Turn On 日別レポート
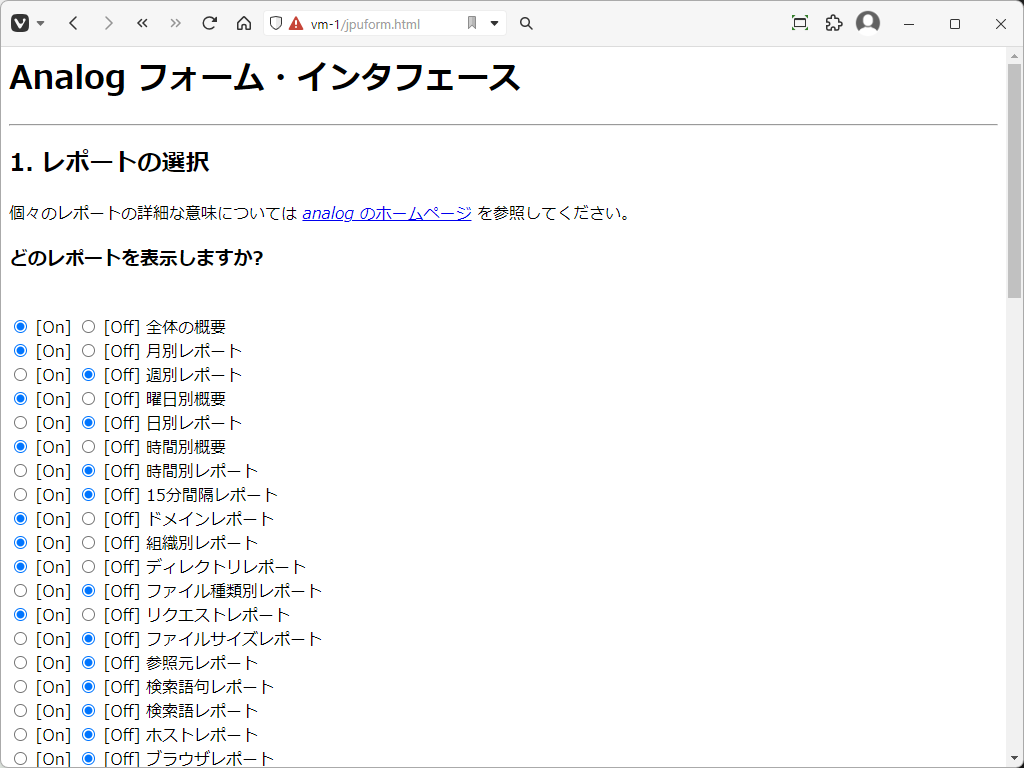The image size is (1024, 768). point(20,423)
